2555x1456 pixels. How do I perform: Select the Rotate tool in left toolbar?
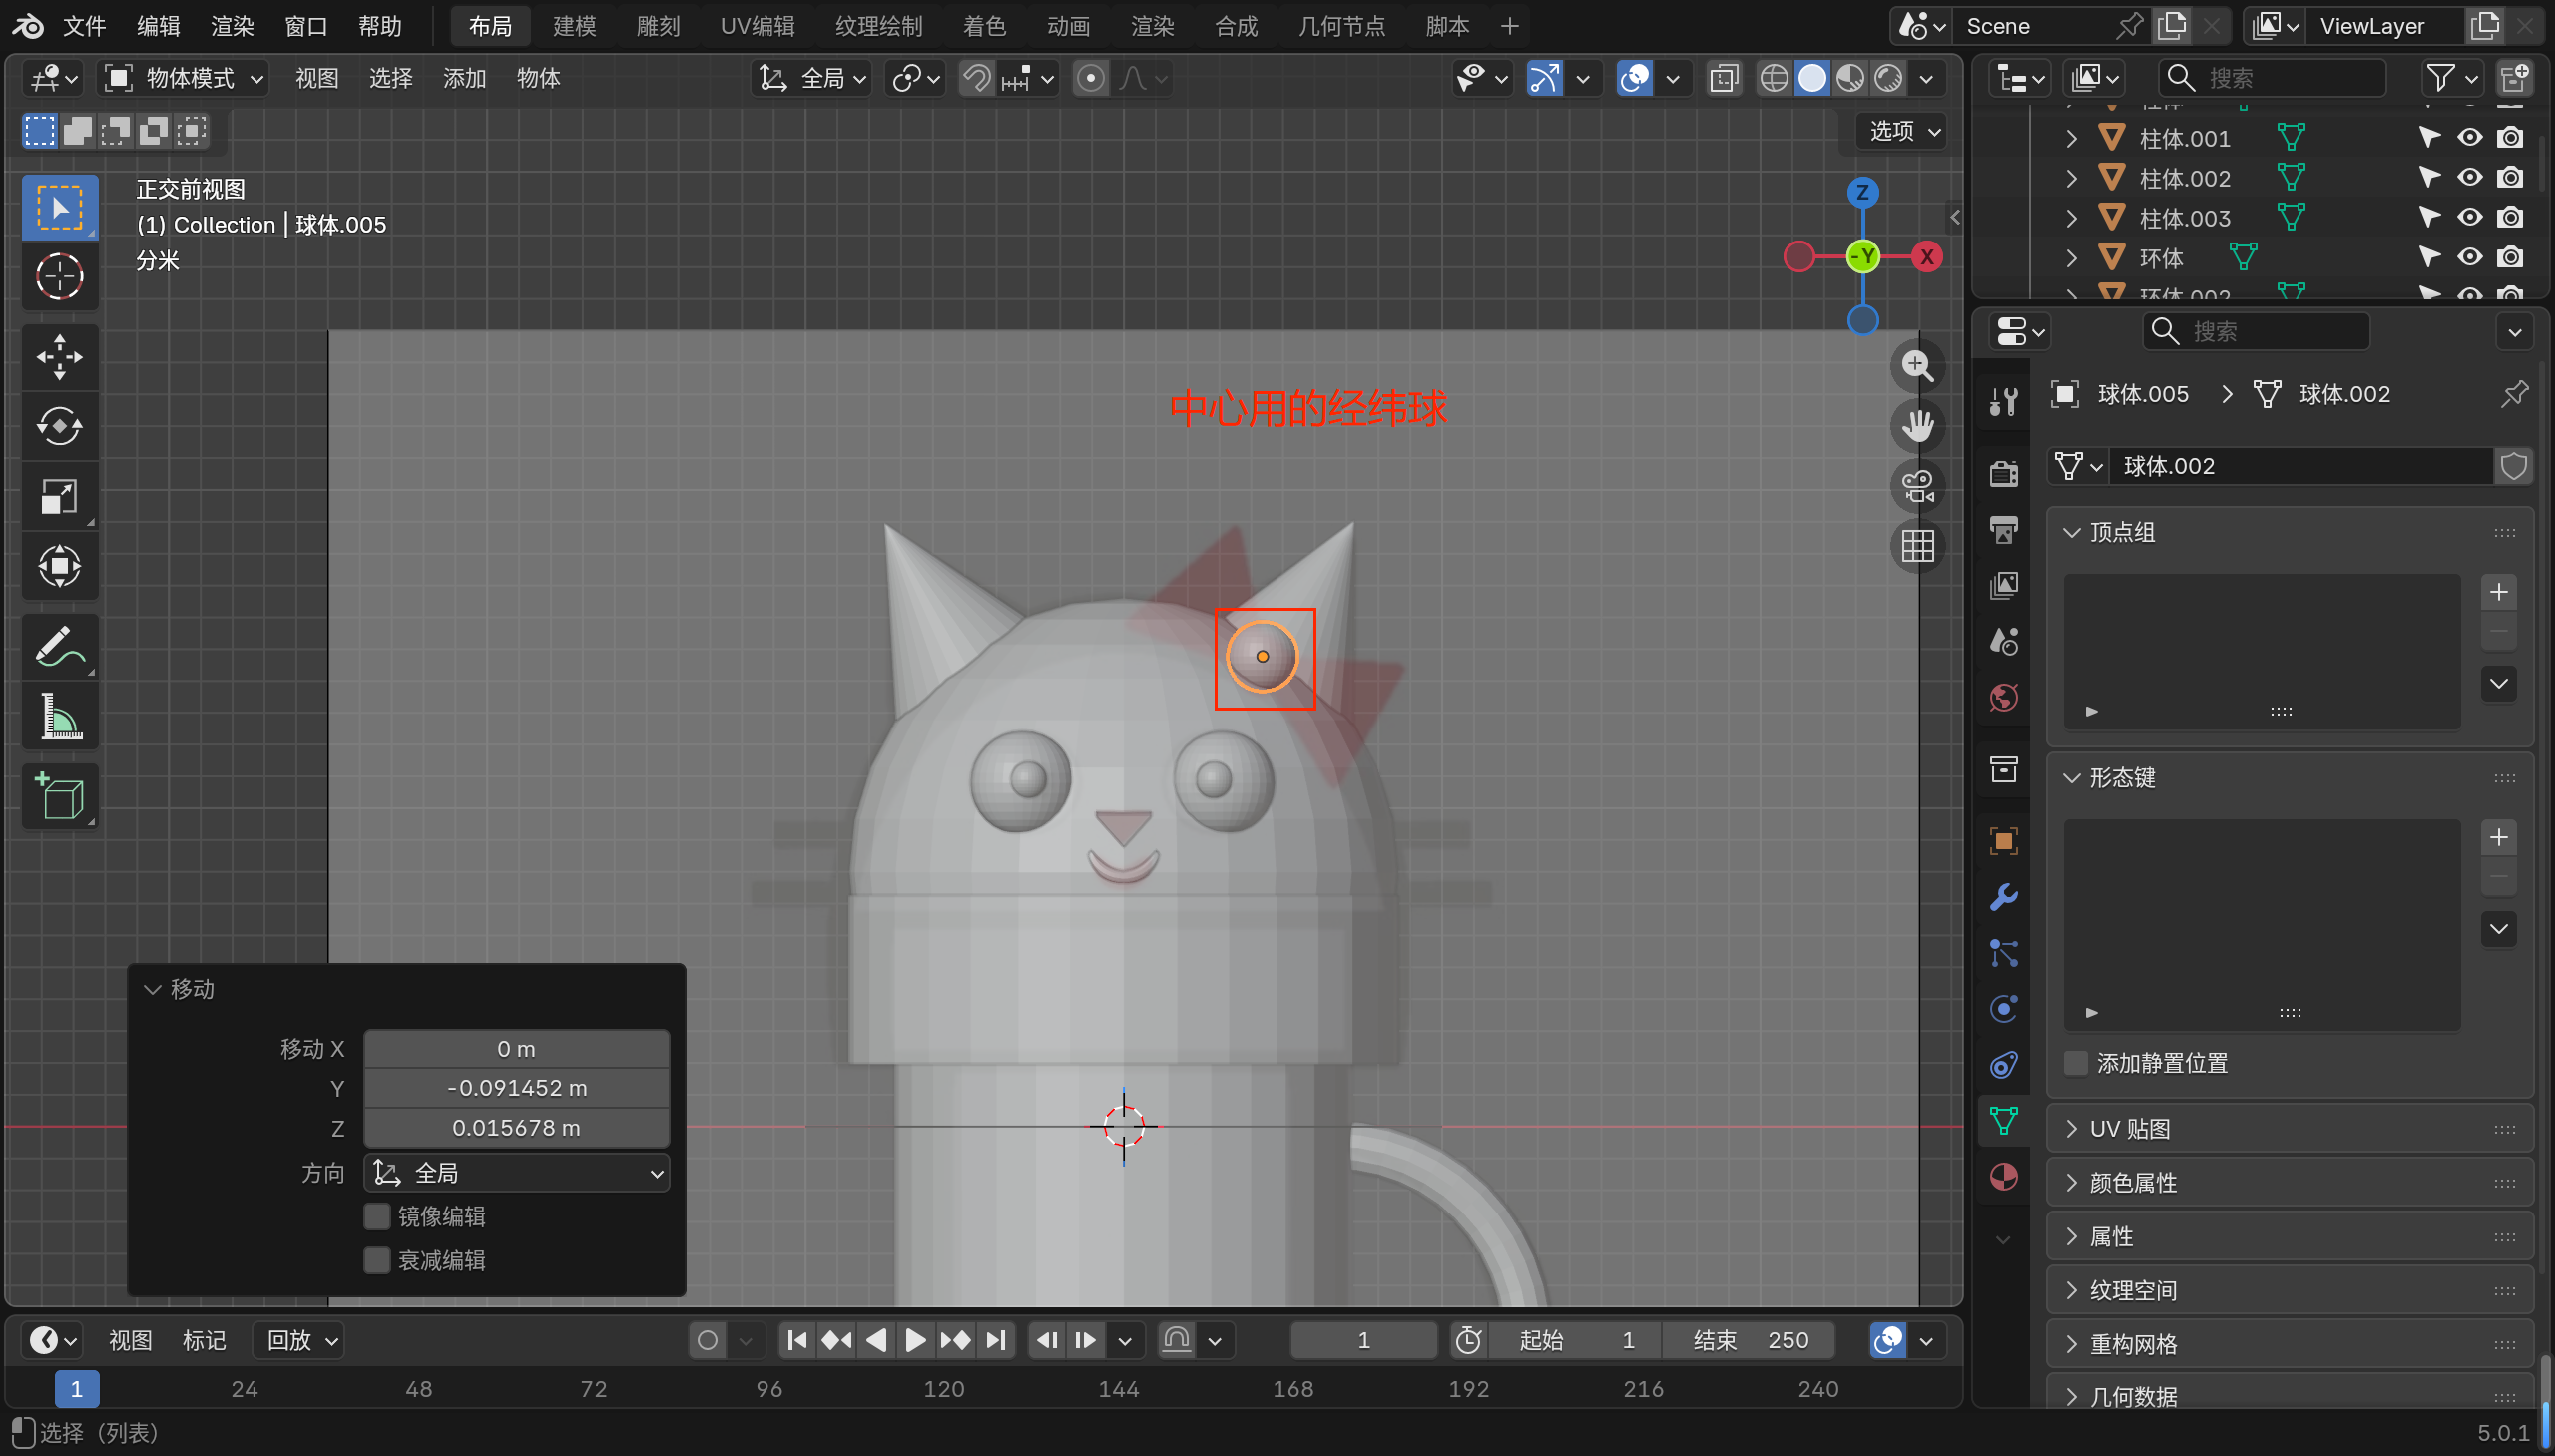pyautogui.click(x=59, y=427)
